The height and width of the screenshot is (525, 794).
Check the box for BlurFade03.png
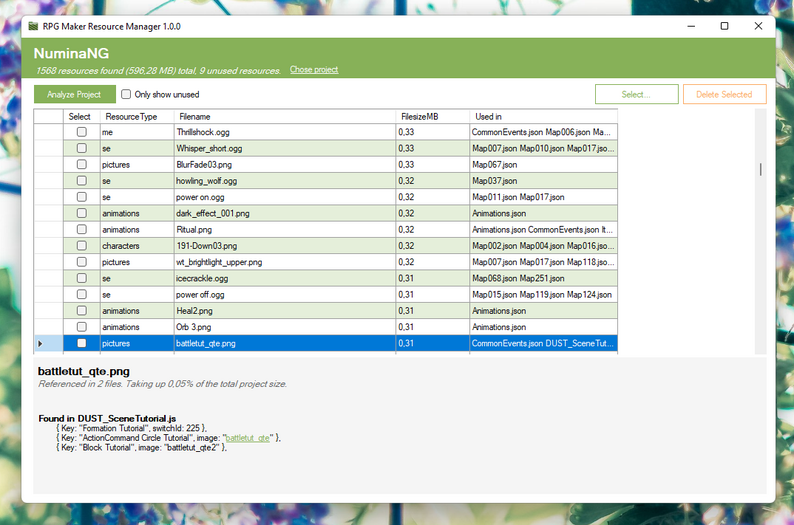tap(82, 164)
